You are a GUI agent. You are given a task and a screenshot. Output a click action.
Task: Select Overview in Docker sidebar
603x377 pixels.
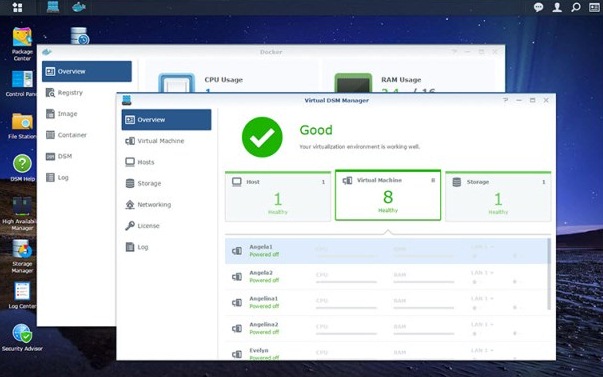(87, 71)
